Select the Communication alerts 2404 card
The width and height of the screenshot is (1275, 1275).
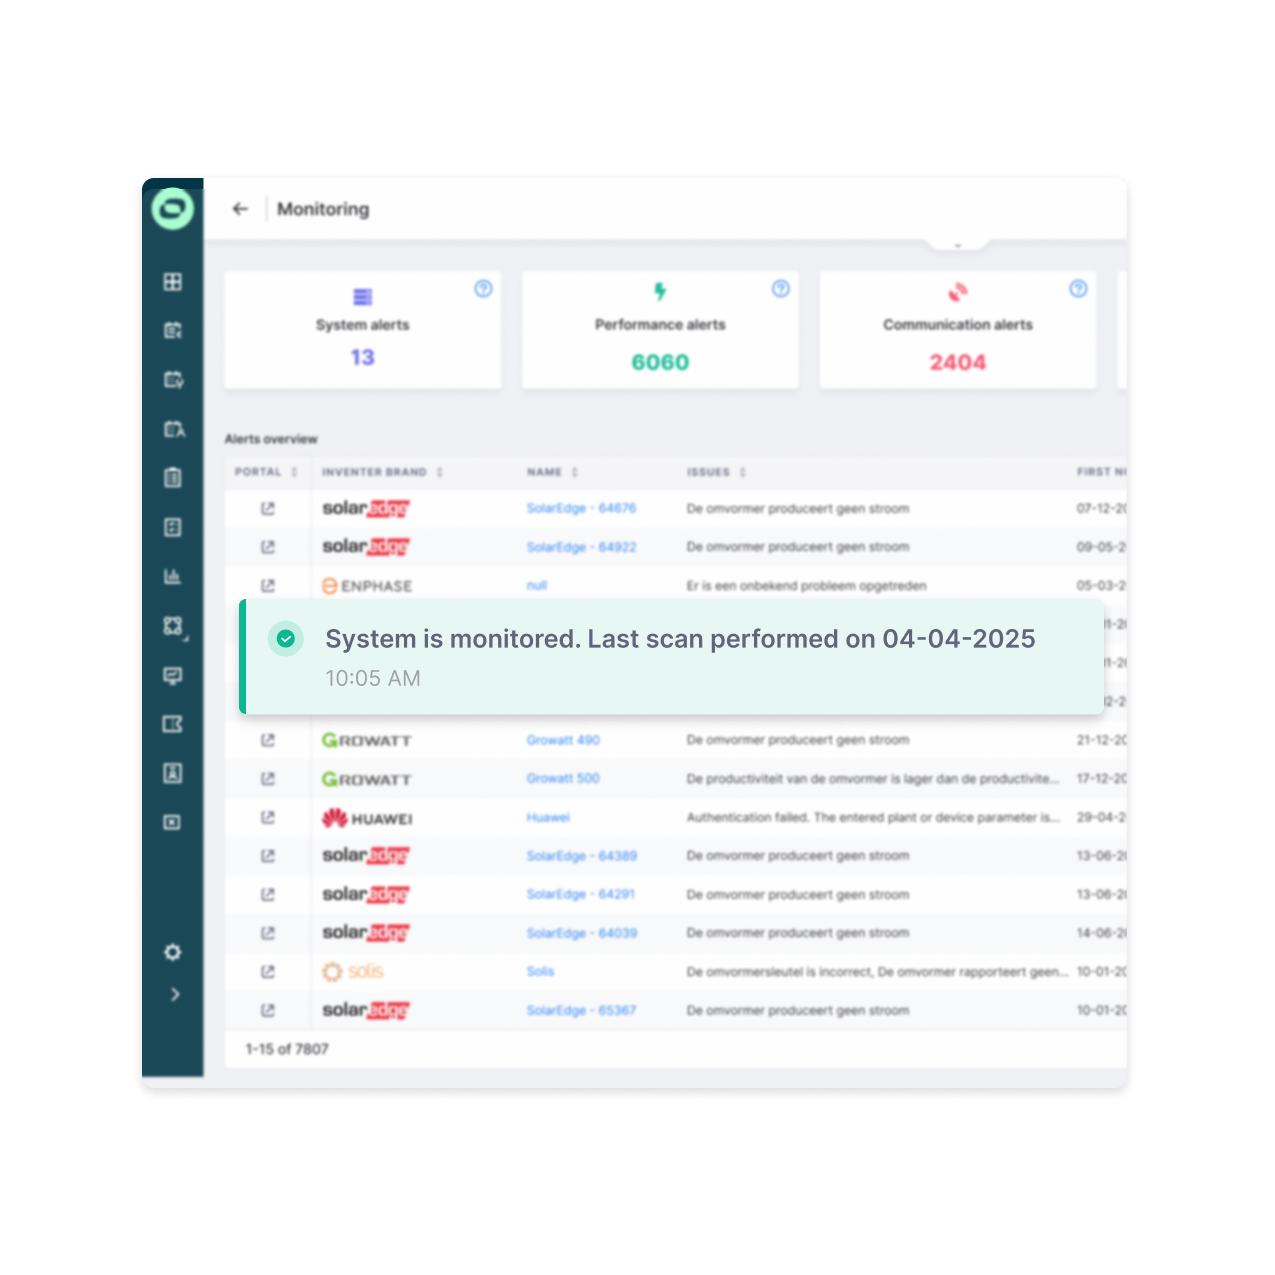click(957, 330)
